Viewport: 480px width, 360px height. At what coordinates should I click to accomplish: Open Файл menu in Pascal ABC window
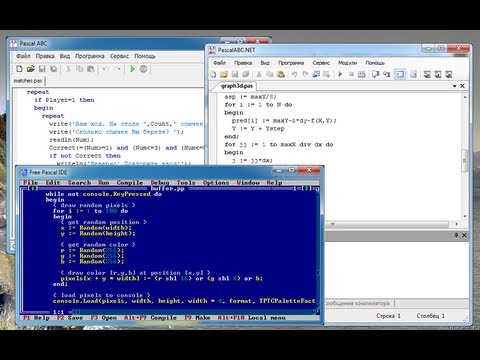(23, 56)
